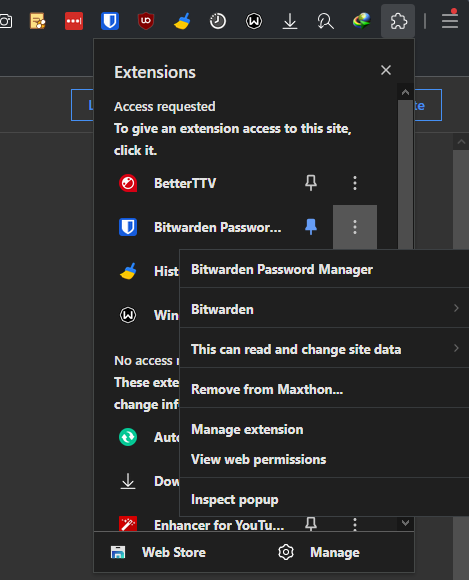
Task: Close Bitwarden more options three-dot button
Action: (x=355, y=227)
